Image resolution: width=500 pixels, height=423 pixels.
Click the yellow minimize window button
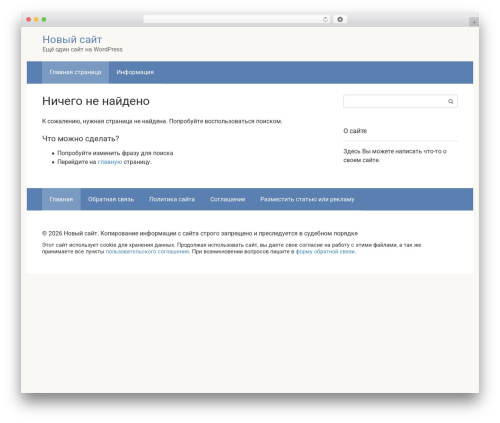[x=36, y=19]
